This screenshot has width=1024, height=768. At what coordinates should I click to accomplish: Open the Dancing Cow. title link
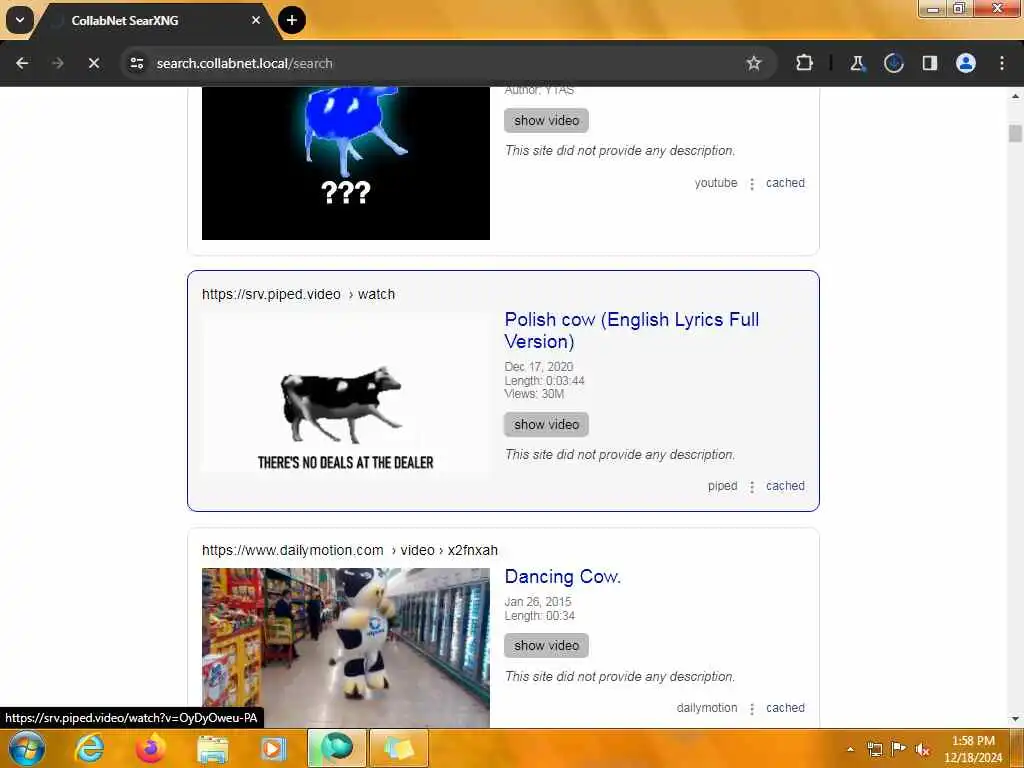[562, 577]
